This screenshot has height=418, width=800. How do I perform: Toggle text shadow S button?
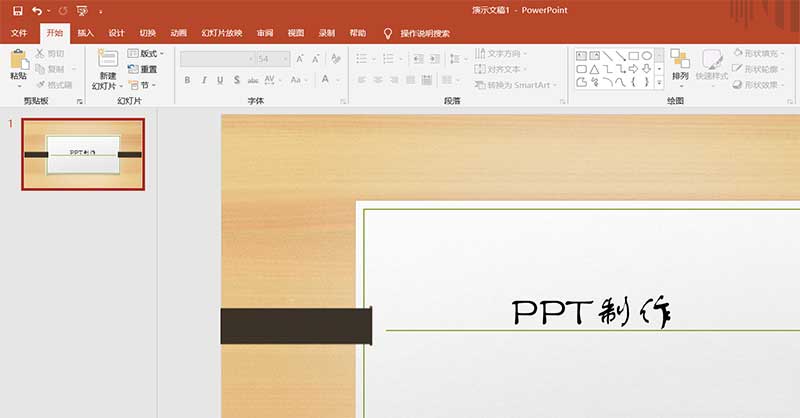(237, 80)
